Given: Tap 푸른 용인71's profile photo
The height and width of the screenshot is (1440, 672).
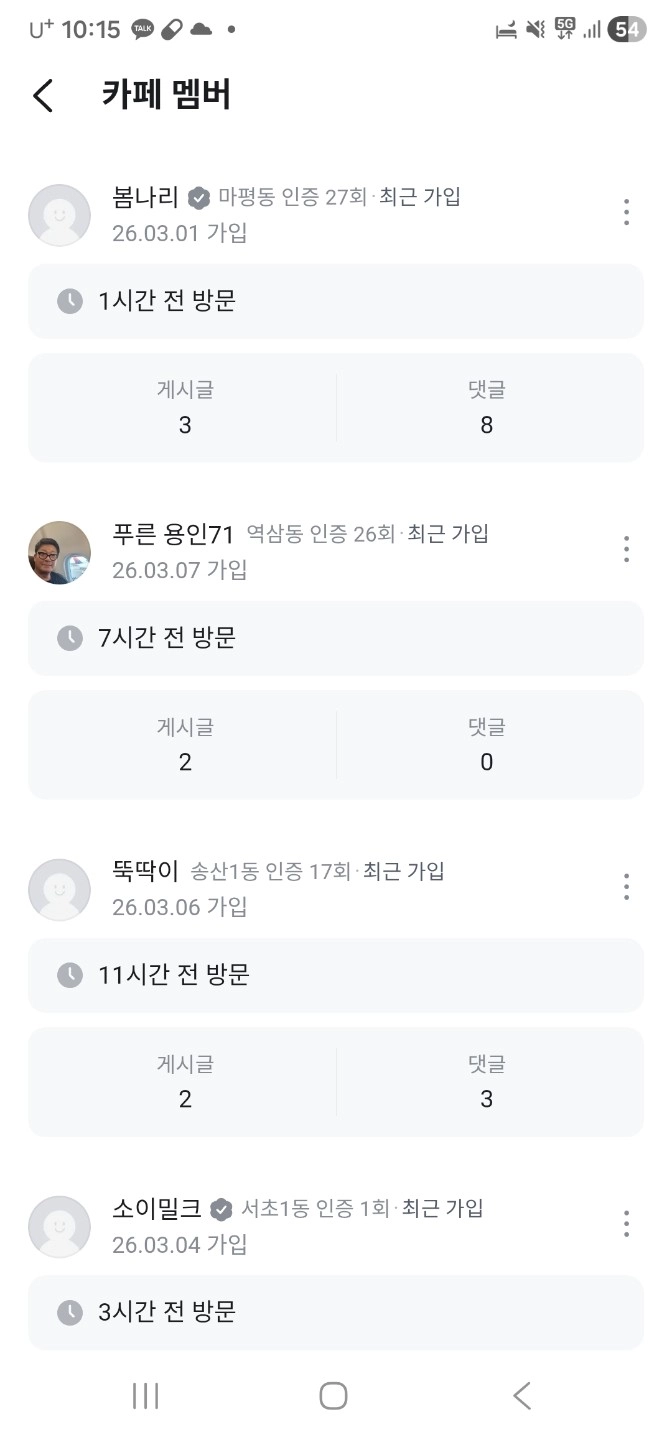Looking at the screenshot, I should (59, 552).
